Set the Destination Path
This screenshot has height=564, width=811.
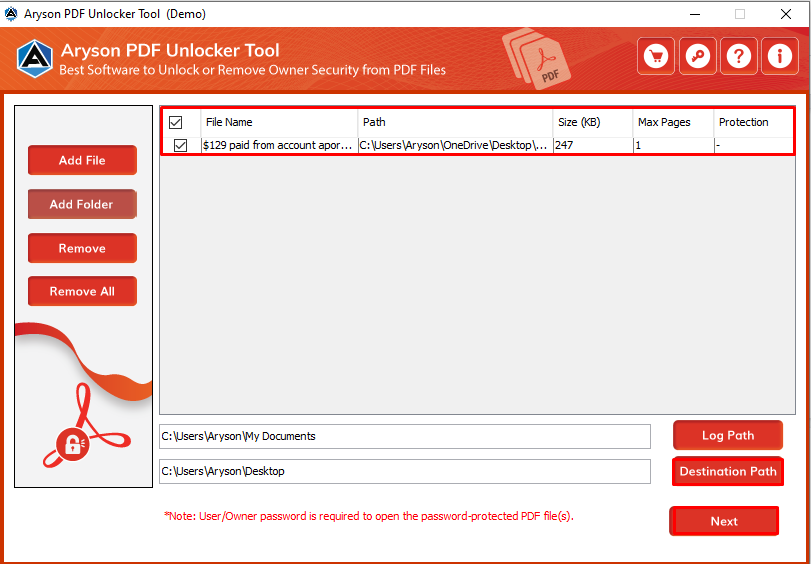coord(728,471)
